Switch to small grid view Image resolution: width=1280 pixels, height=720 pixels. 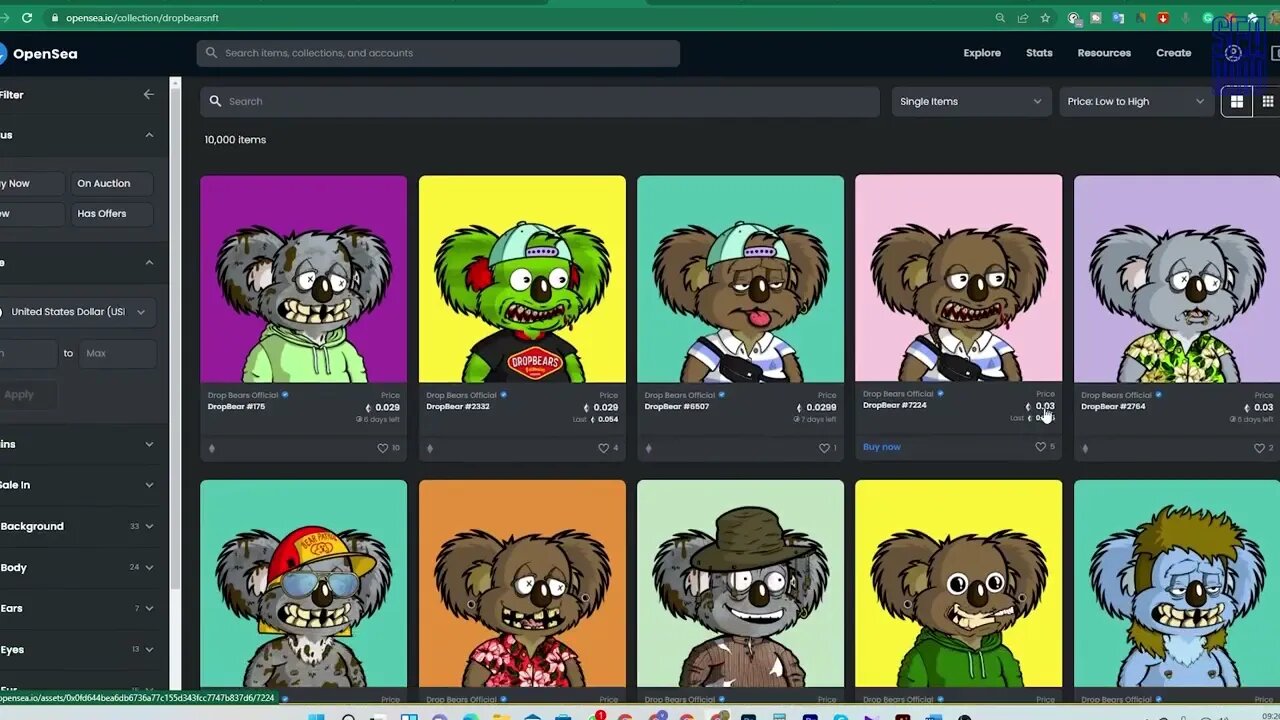tap(1267, 101)
